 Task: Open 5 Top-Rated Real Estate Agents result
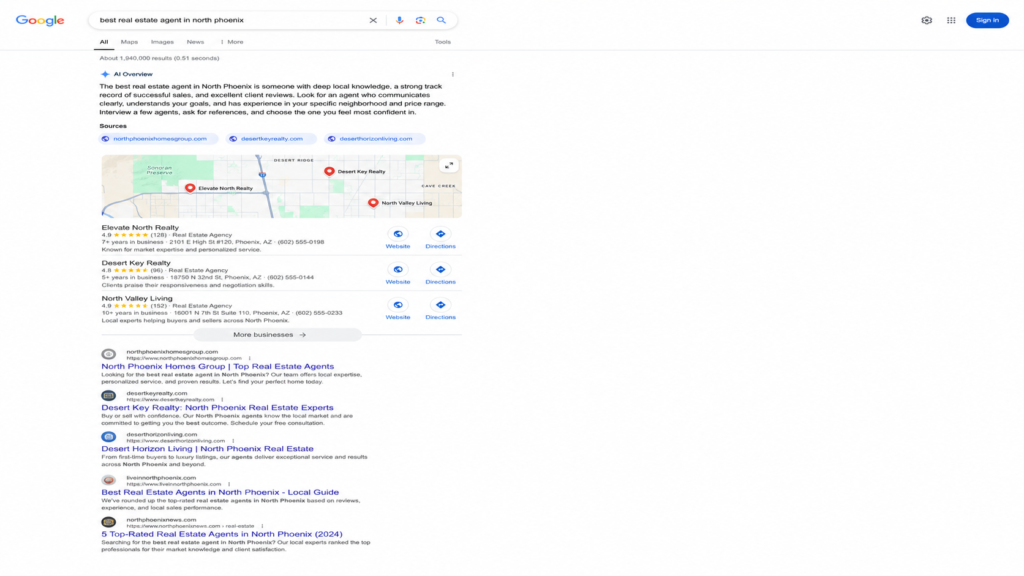click(x=221, y=534)
